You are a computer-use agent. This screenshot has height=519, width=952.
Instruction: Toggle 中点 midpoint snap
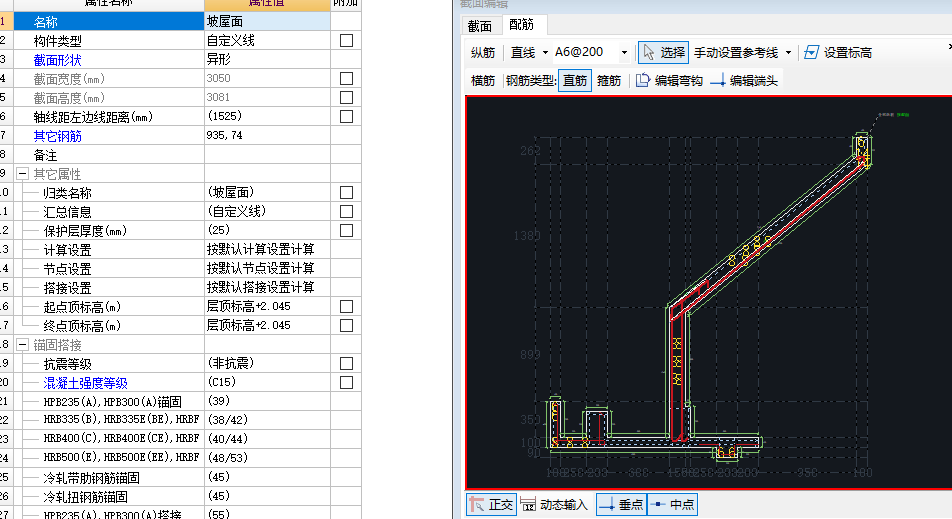click(x=672, y=504)
